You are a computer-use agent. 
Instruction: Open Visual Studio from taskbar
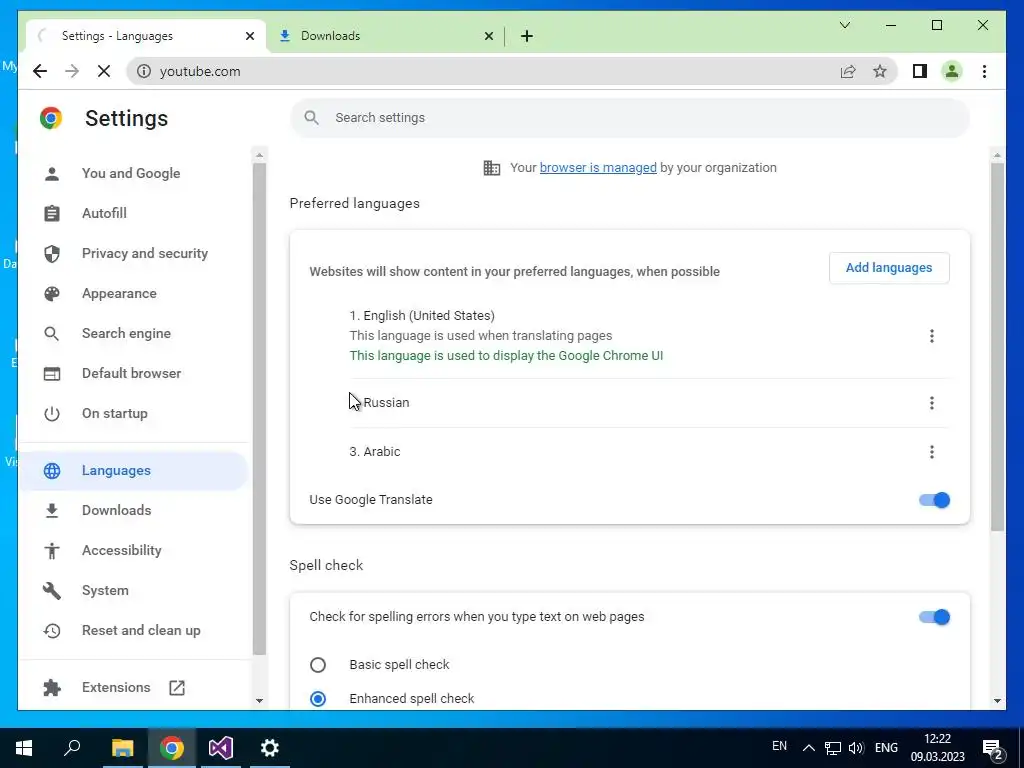pyautogui.click(x=221, y=748)
